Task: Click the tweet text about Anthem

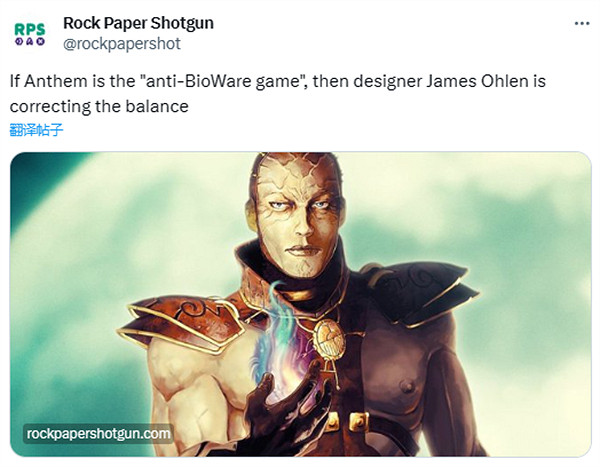Action: click(278, 94)
